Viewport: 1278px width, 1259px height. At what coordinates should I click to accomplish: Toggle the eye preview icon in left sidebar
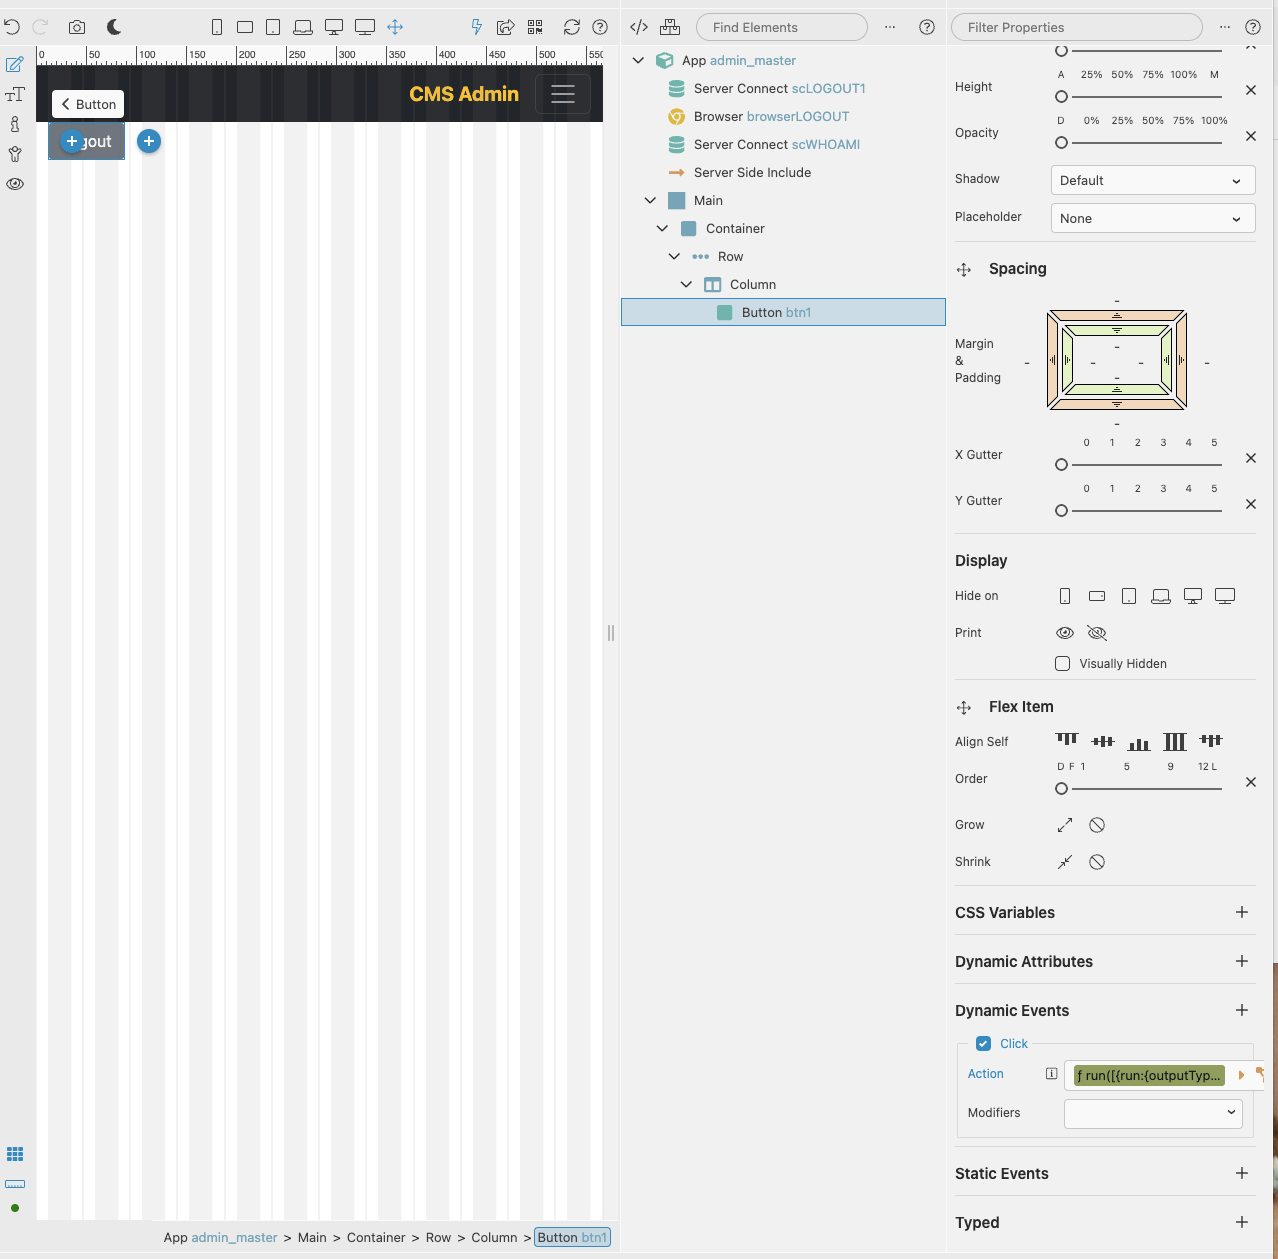15,184
